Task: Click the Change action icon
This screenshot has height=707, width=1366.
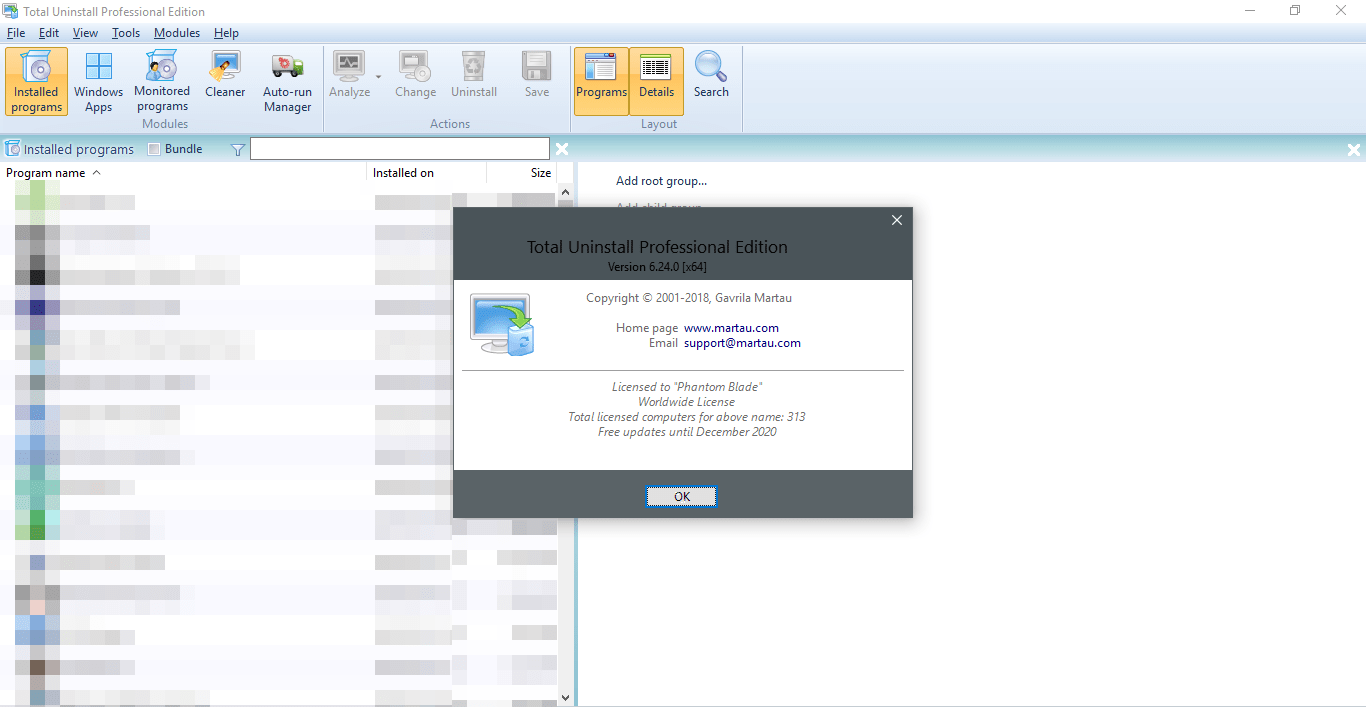Action: (415, 75)
